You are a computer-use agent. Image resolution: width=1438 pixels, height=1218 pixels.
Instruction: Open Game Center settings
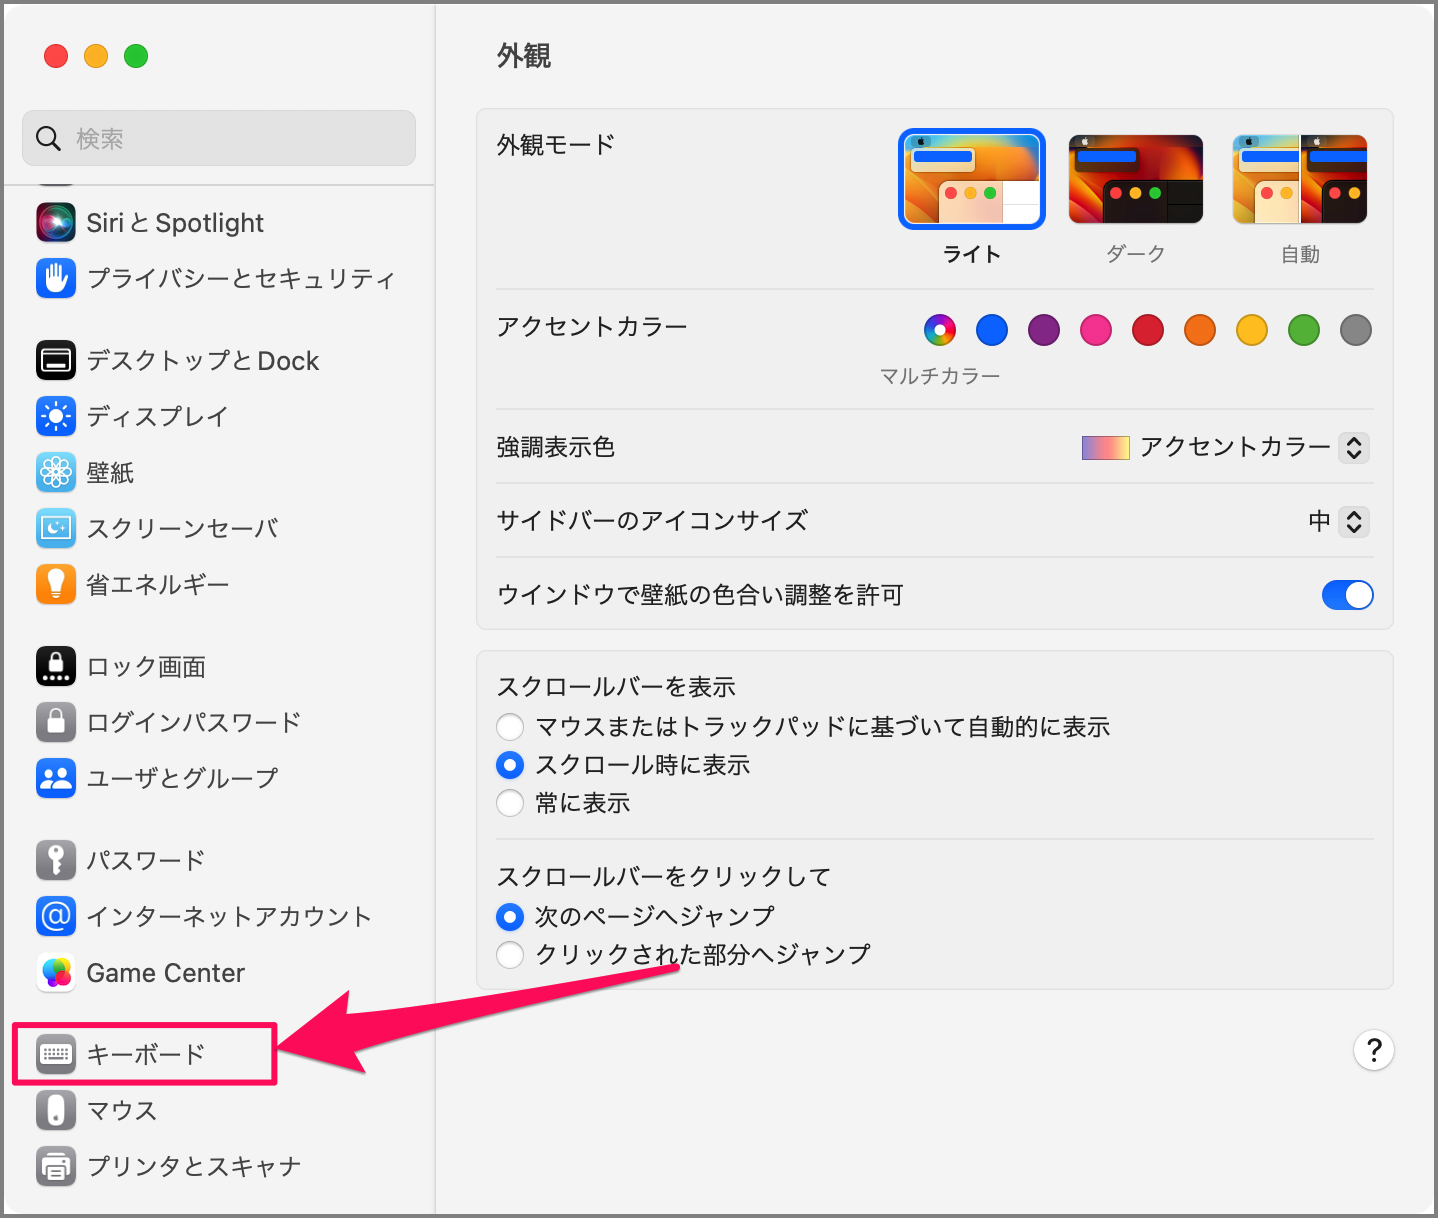point(166,972)
